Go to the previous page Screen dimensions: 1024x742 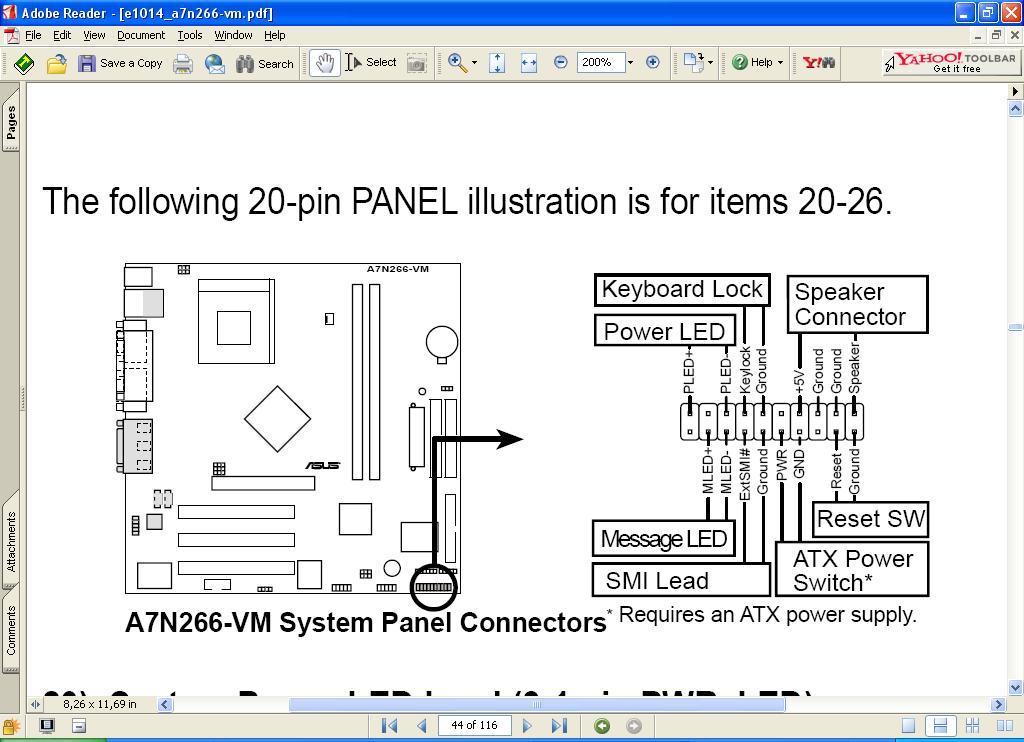[x=422, y=726]
